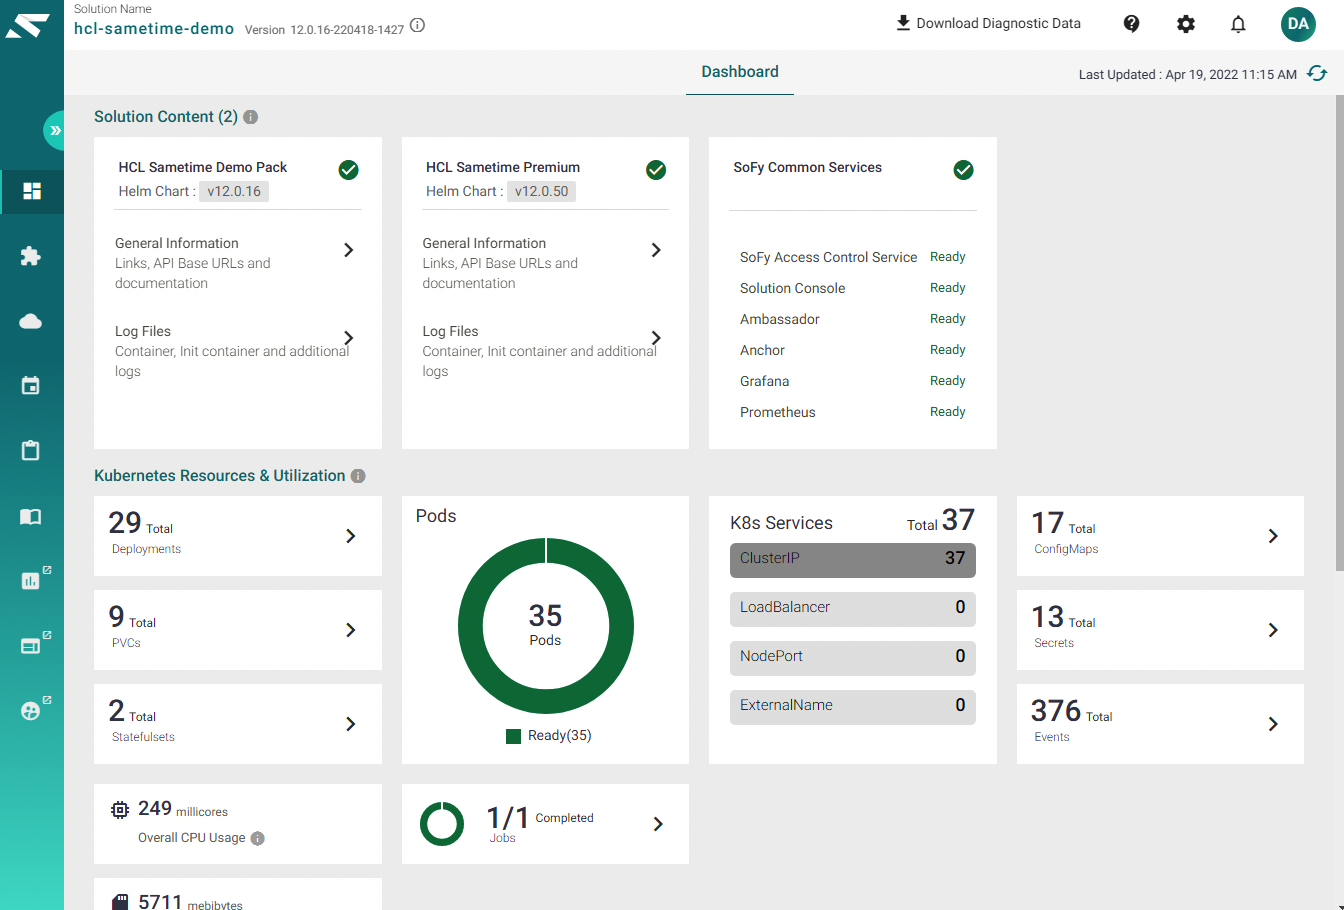This screenshot has height=910, width=1344.
Task: Open the notifications bell icon
Action: [1238, 24]
